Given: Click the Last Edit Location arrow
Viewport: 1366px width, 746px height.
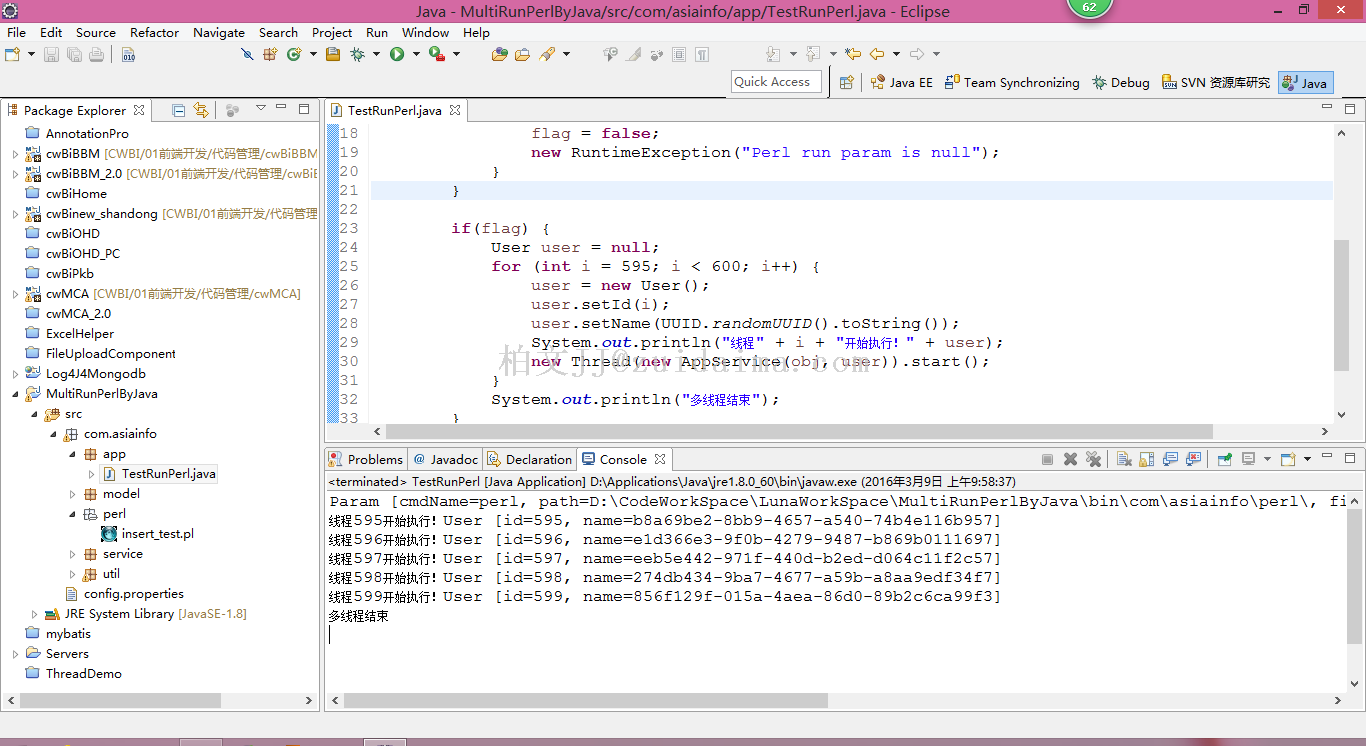Looking at the screenshot, I should (853, 54).
